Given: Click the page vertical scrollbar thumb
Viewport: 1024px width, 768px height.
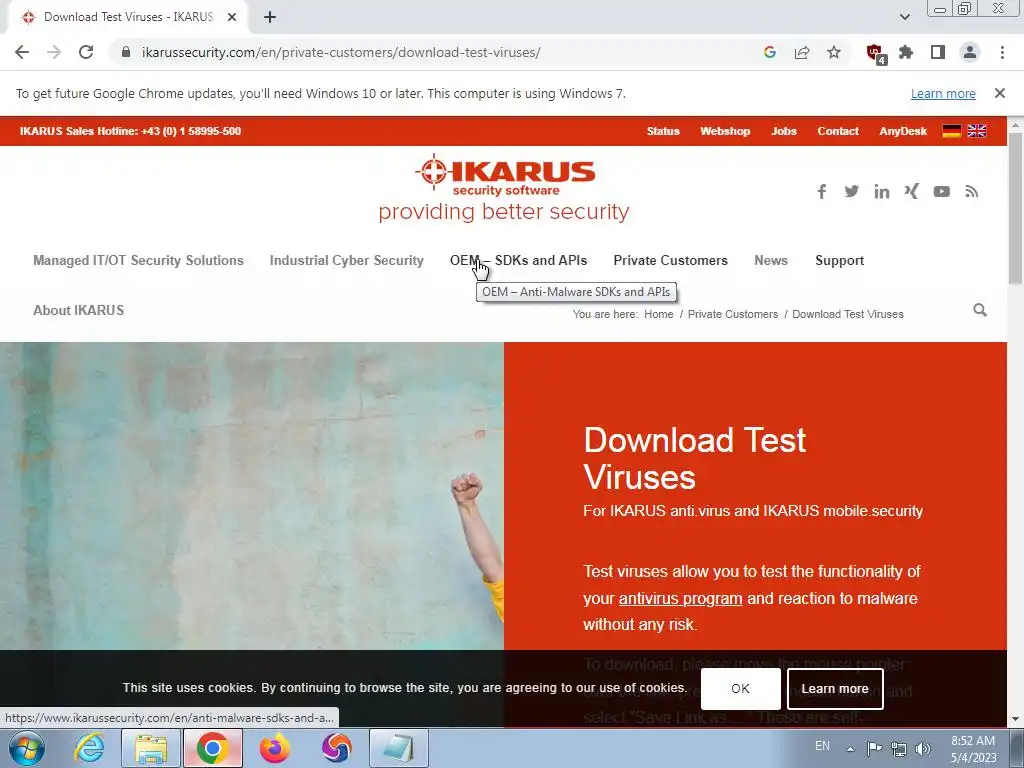Looking at the screenshot, I should pos(1015,208).
